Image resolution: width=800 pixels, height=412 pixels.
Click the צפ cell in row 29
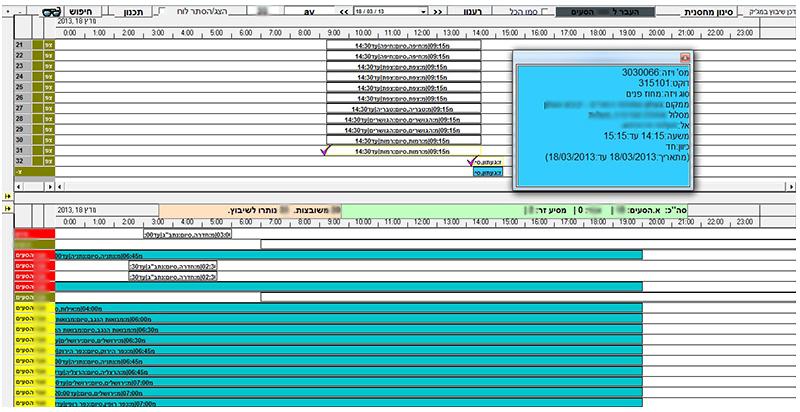tap(49, 130)
